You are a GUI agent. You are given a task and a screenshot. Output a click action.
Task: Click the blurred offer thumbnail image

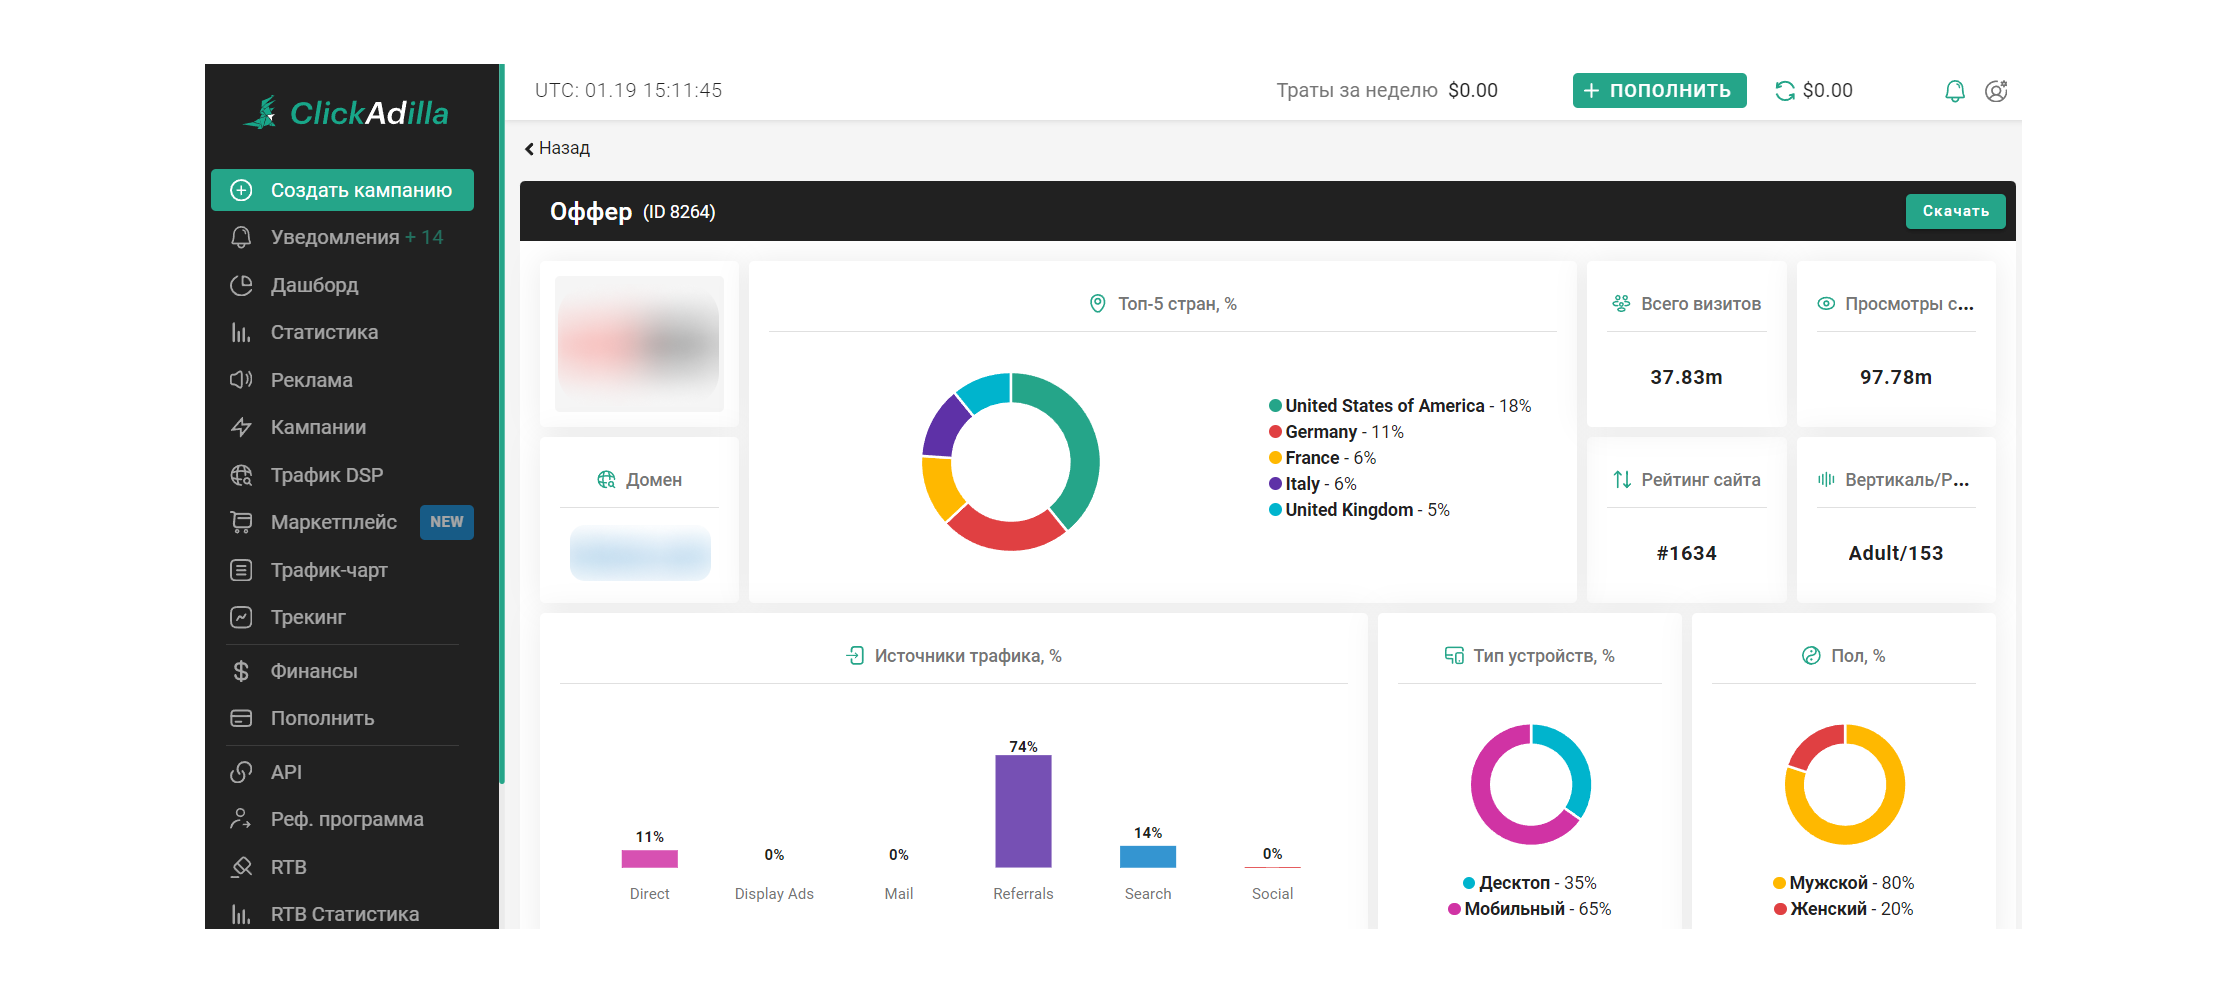click(639, 344)
